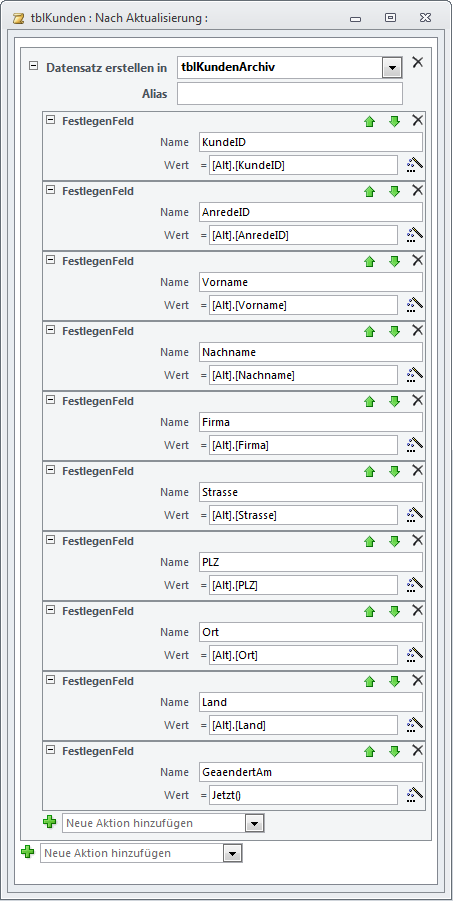Screen dimensions: 453x901
Task: Open expression builder for Ort value
Action: click(x=414, y=654)
